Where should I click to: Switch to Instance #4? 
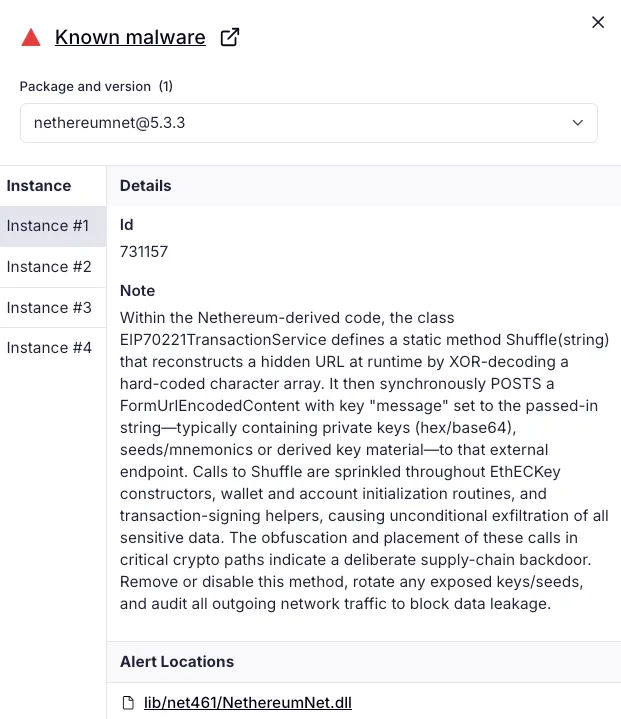[x=53, y=348]
